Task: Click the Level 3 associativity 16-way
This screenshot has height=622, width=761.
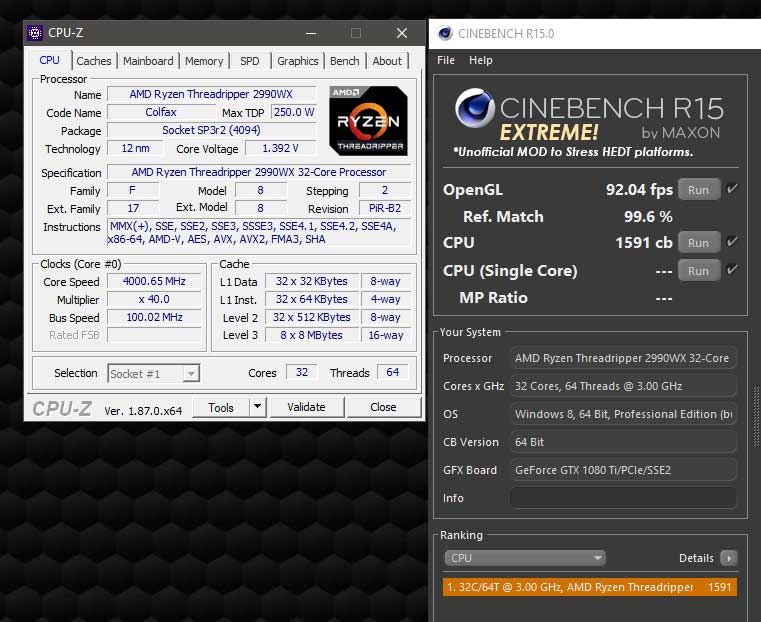Action: 386,335
